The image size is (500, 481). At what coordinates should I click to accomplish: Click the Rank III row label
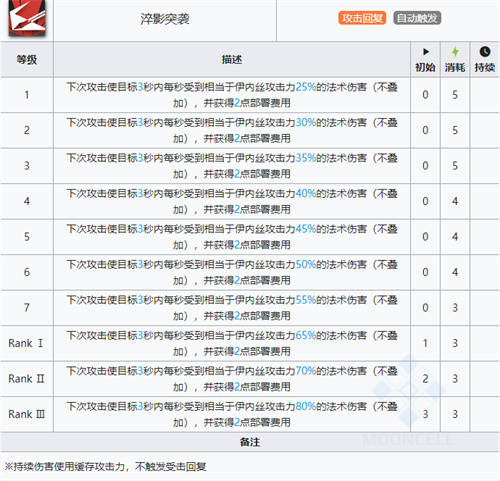click(26, 414)
